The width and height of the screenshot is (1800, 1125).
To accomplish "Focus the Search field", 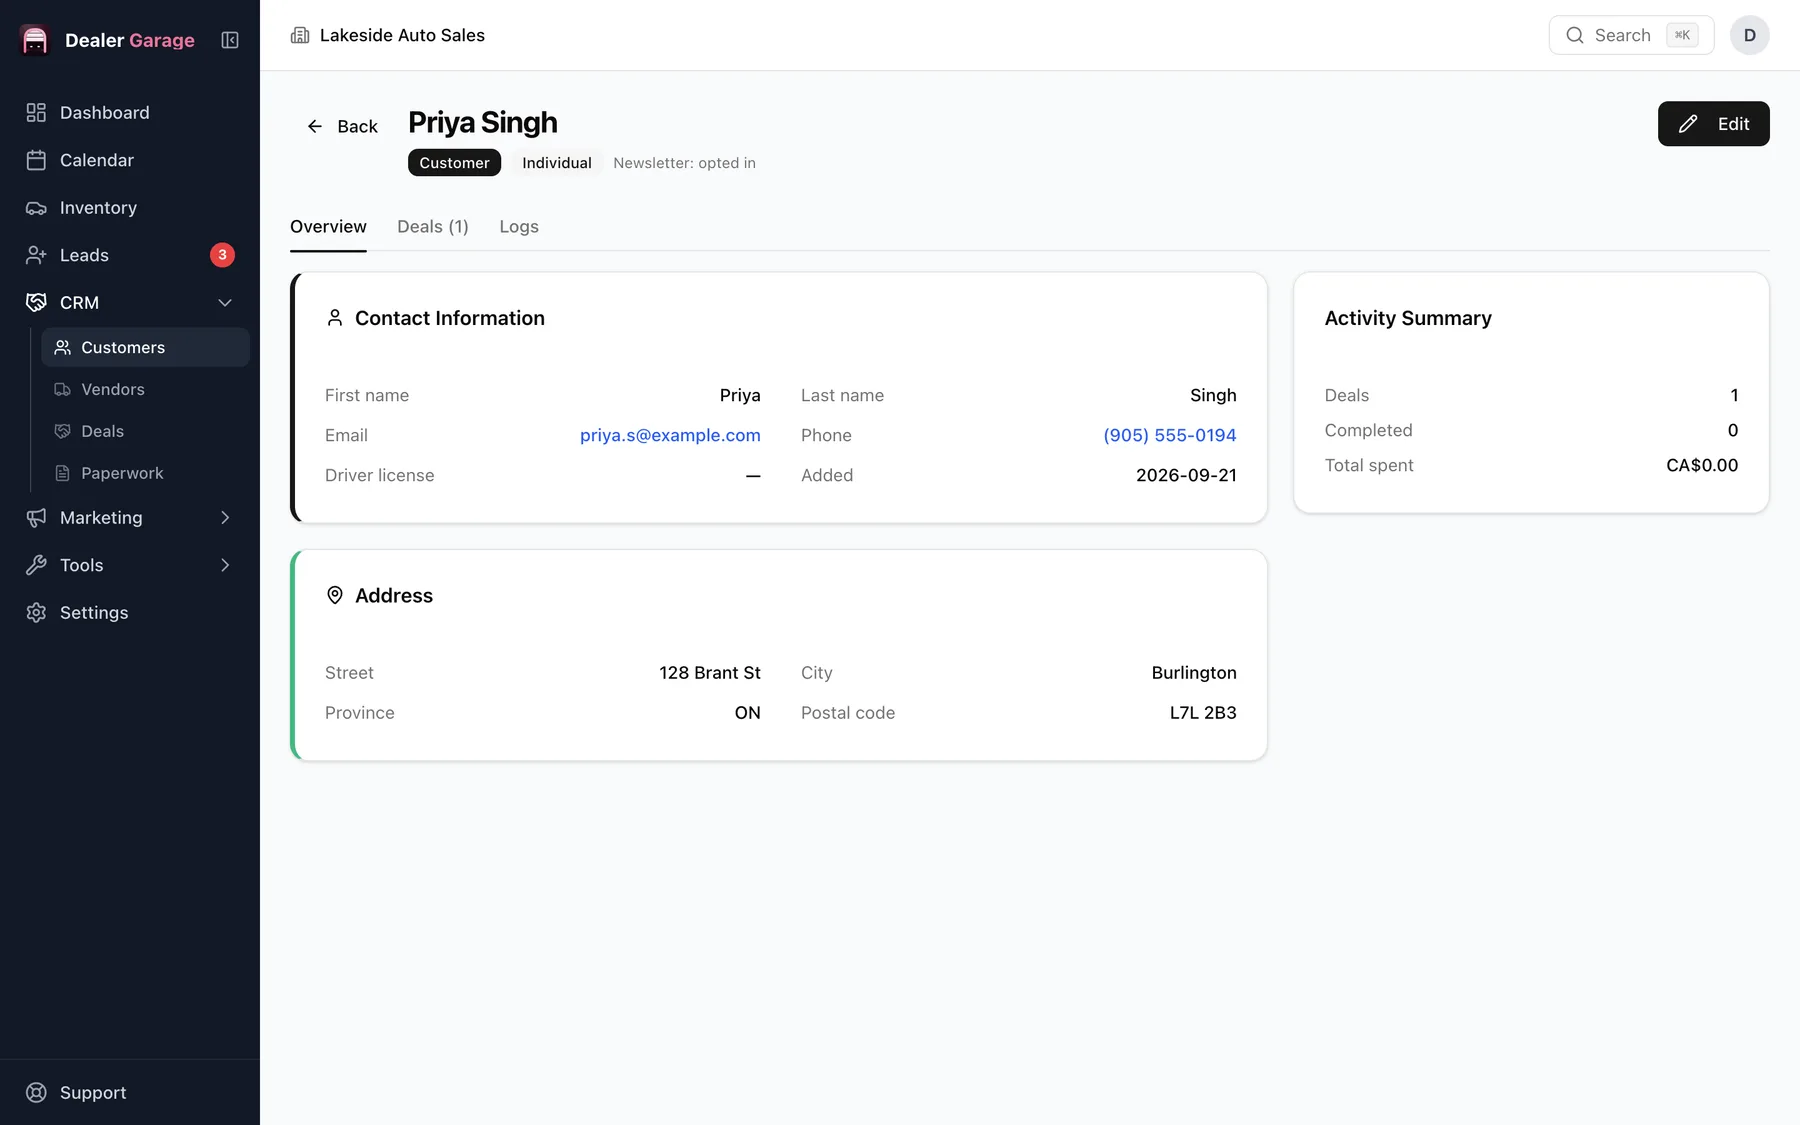I will click(x=1631, y=35).
